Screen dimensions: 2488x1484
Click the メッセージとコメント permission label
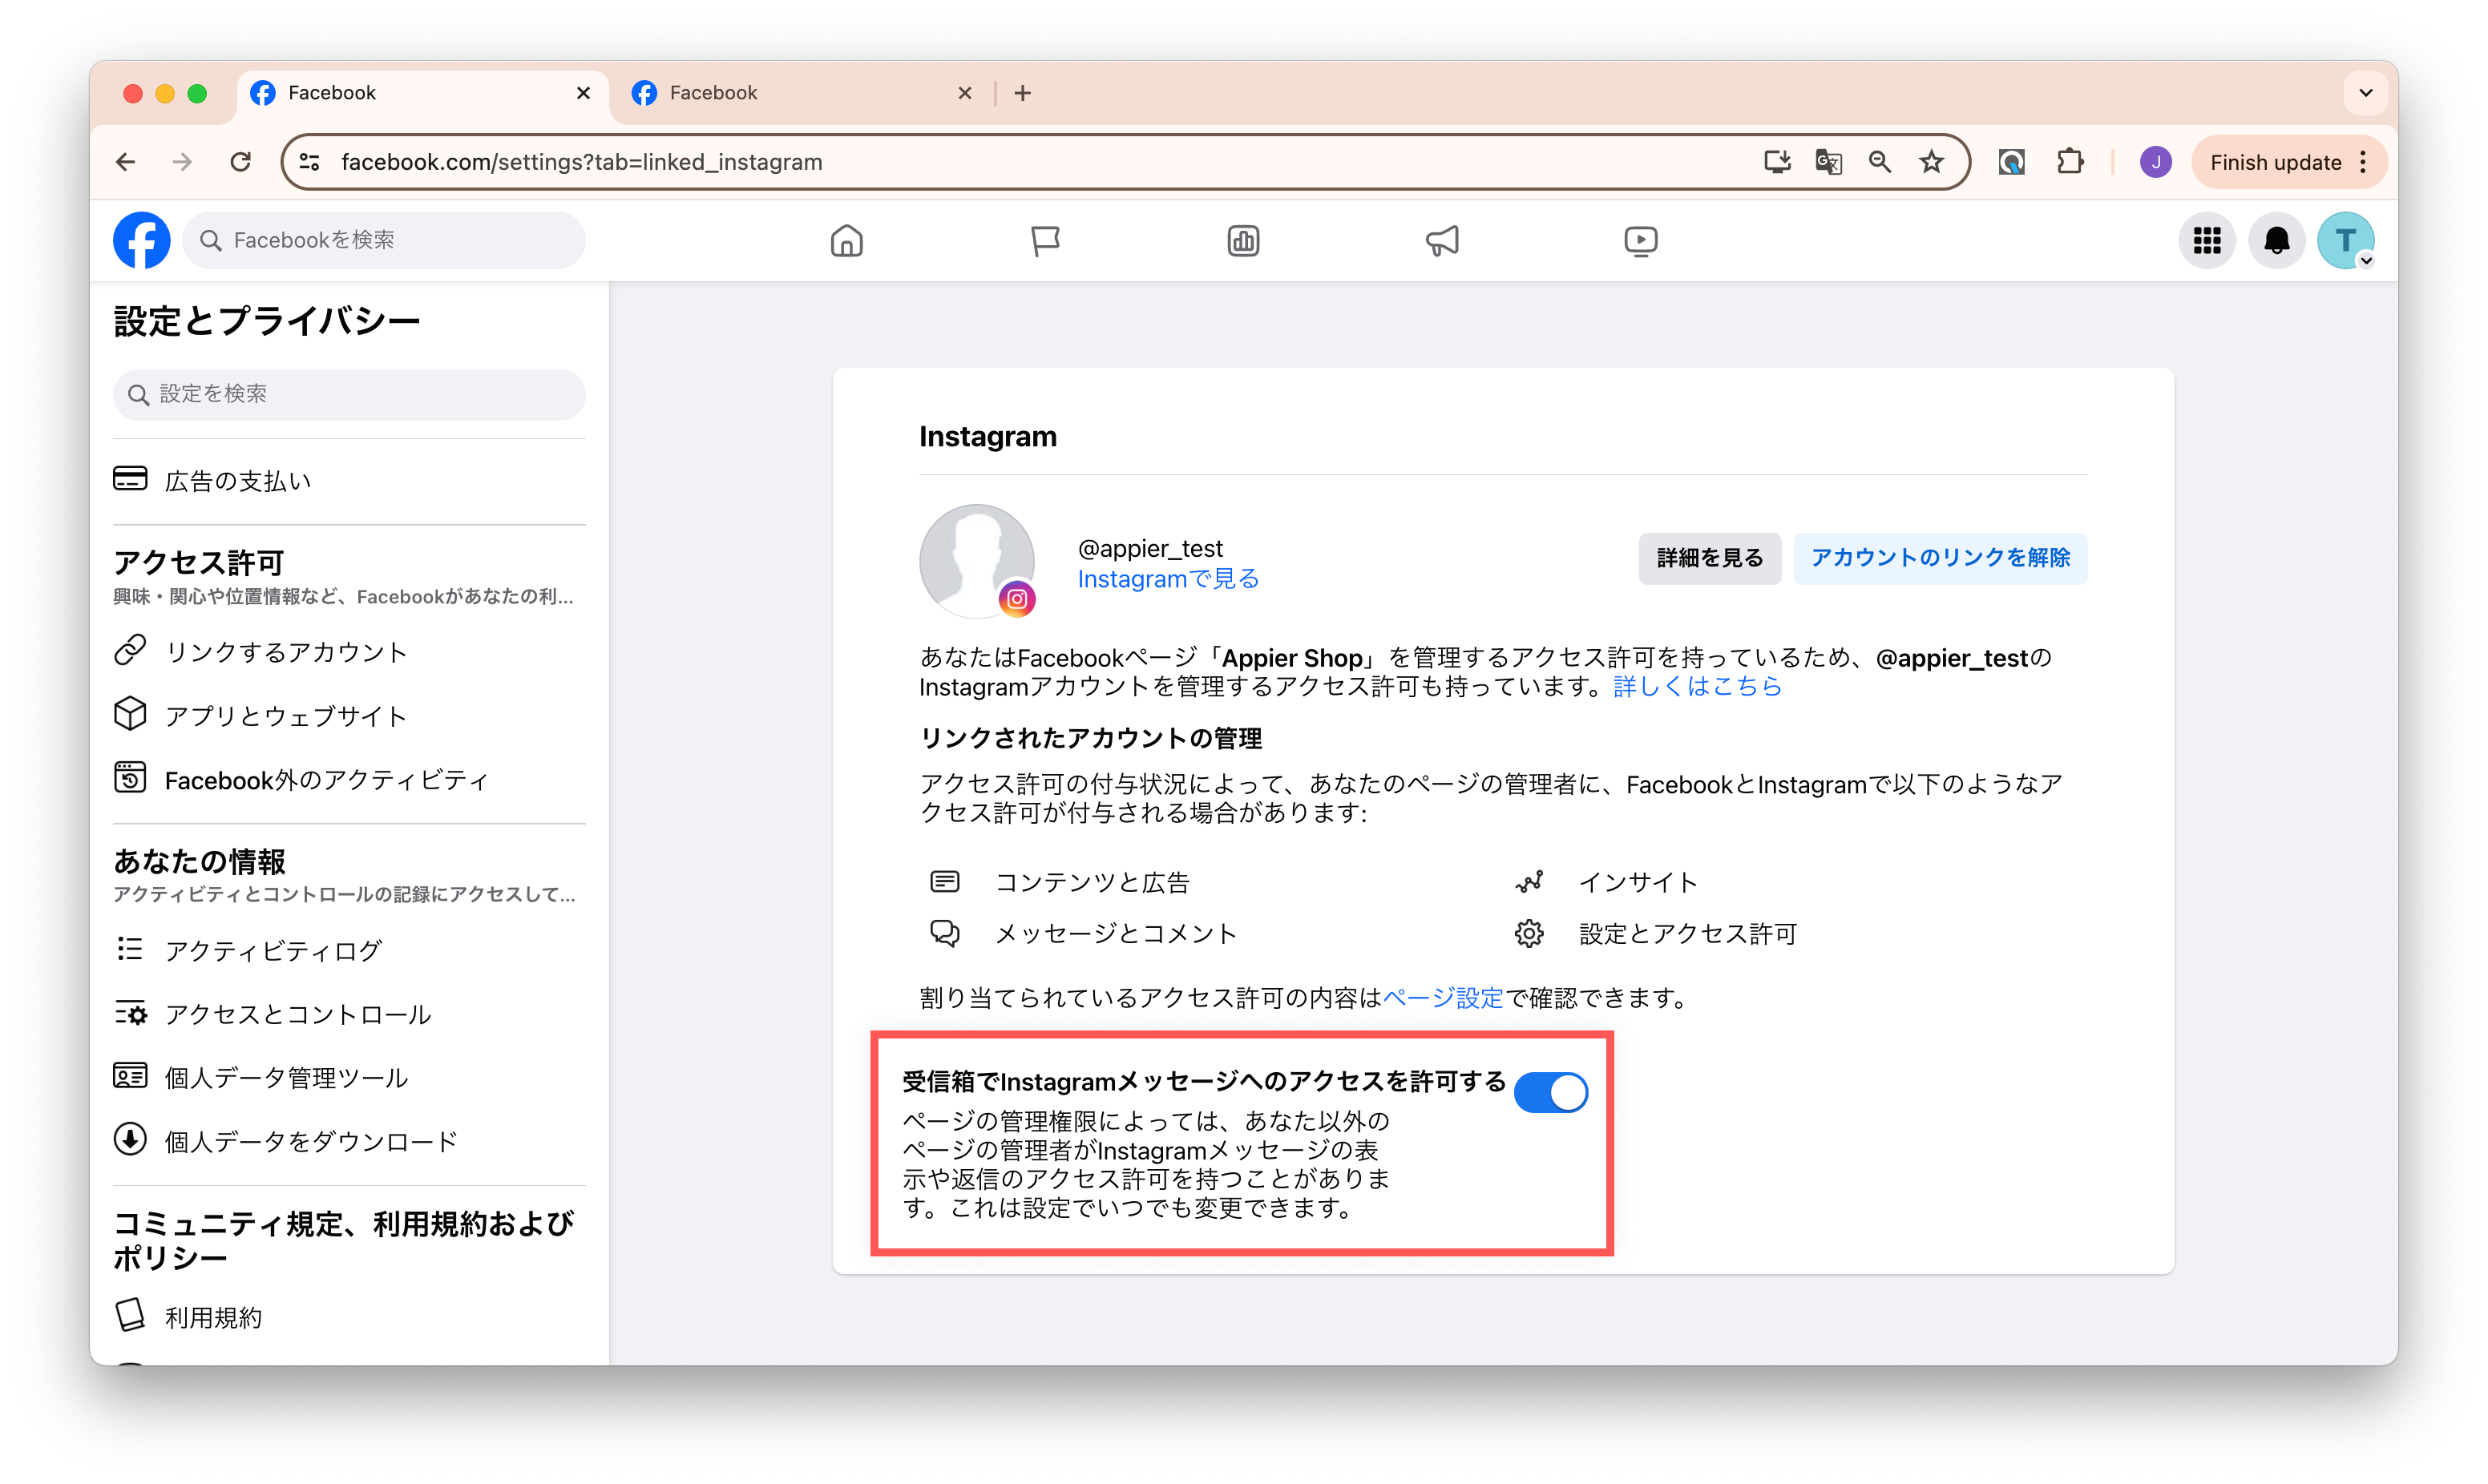[x=1116, y=933]
